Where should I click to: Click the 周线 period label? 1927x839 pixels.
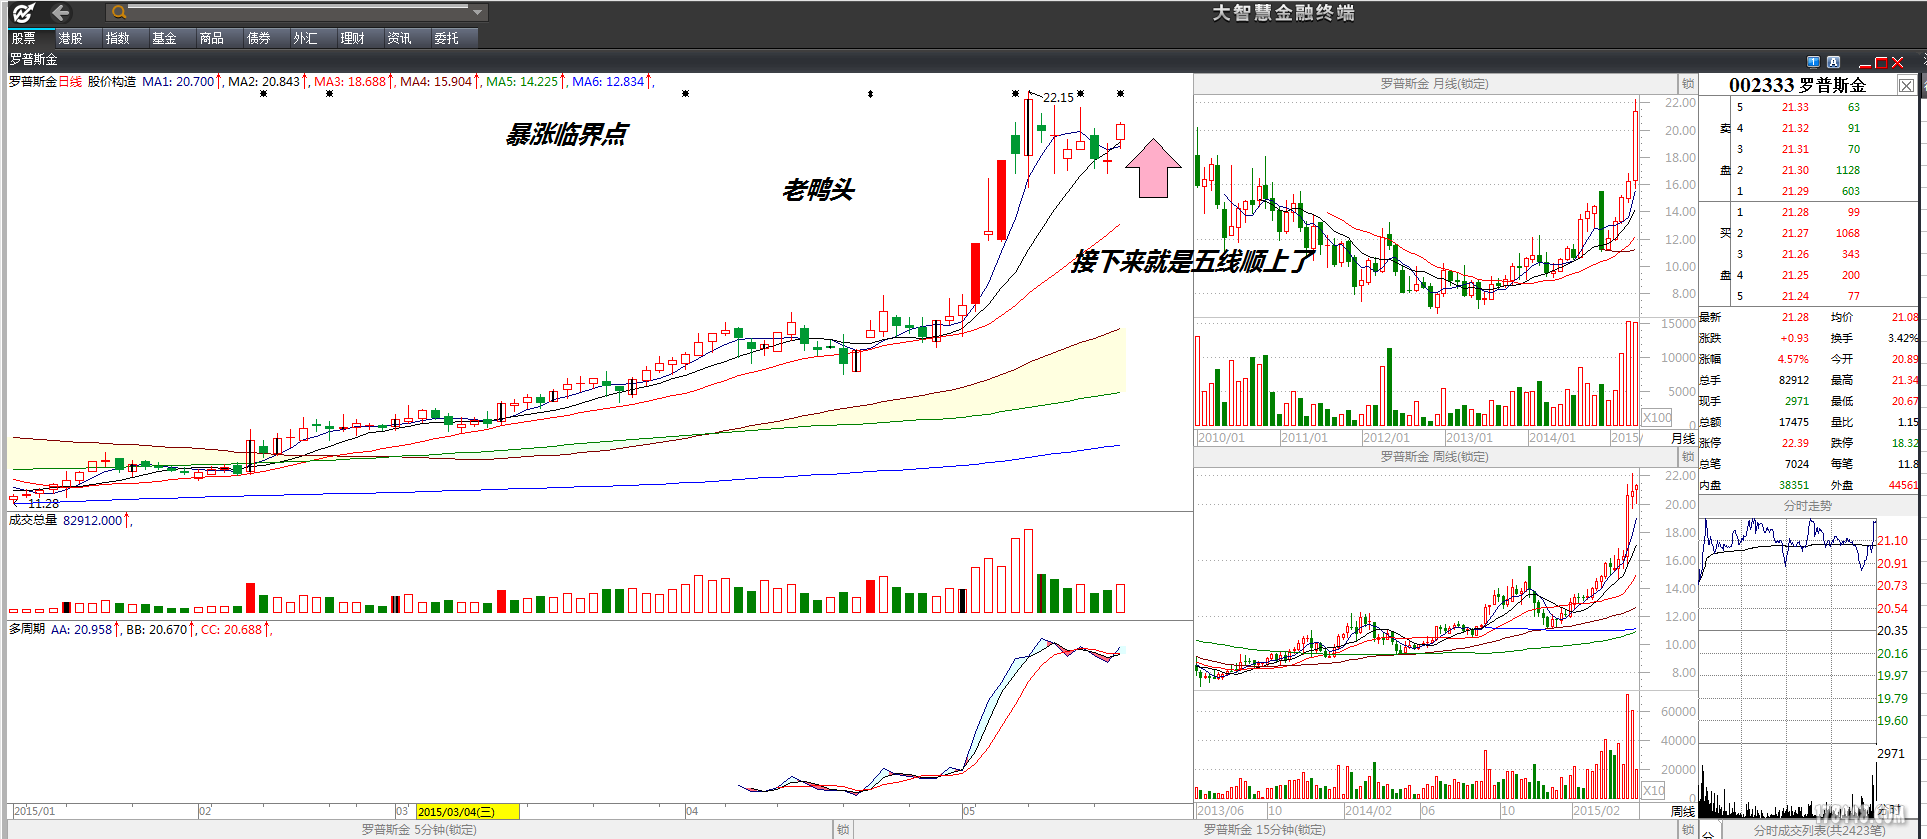tap(1683, 811)
